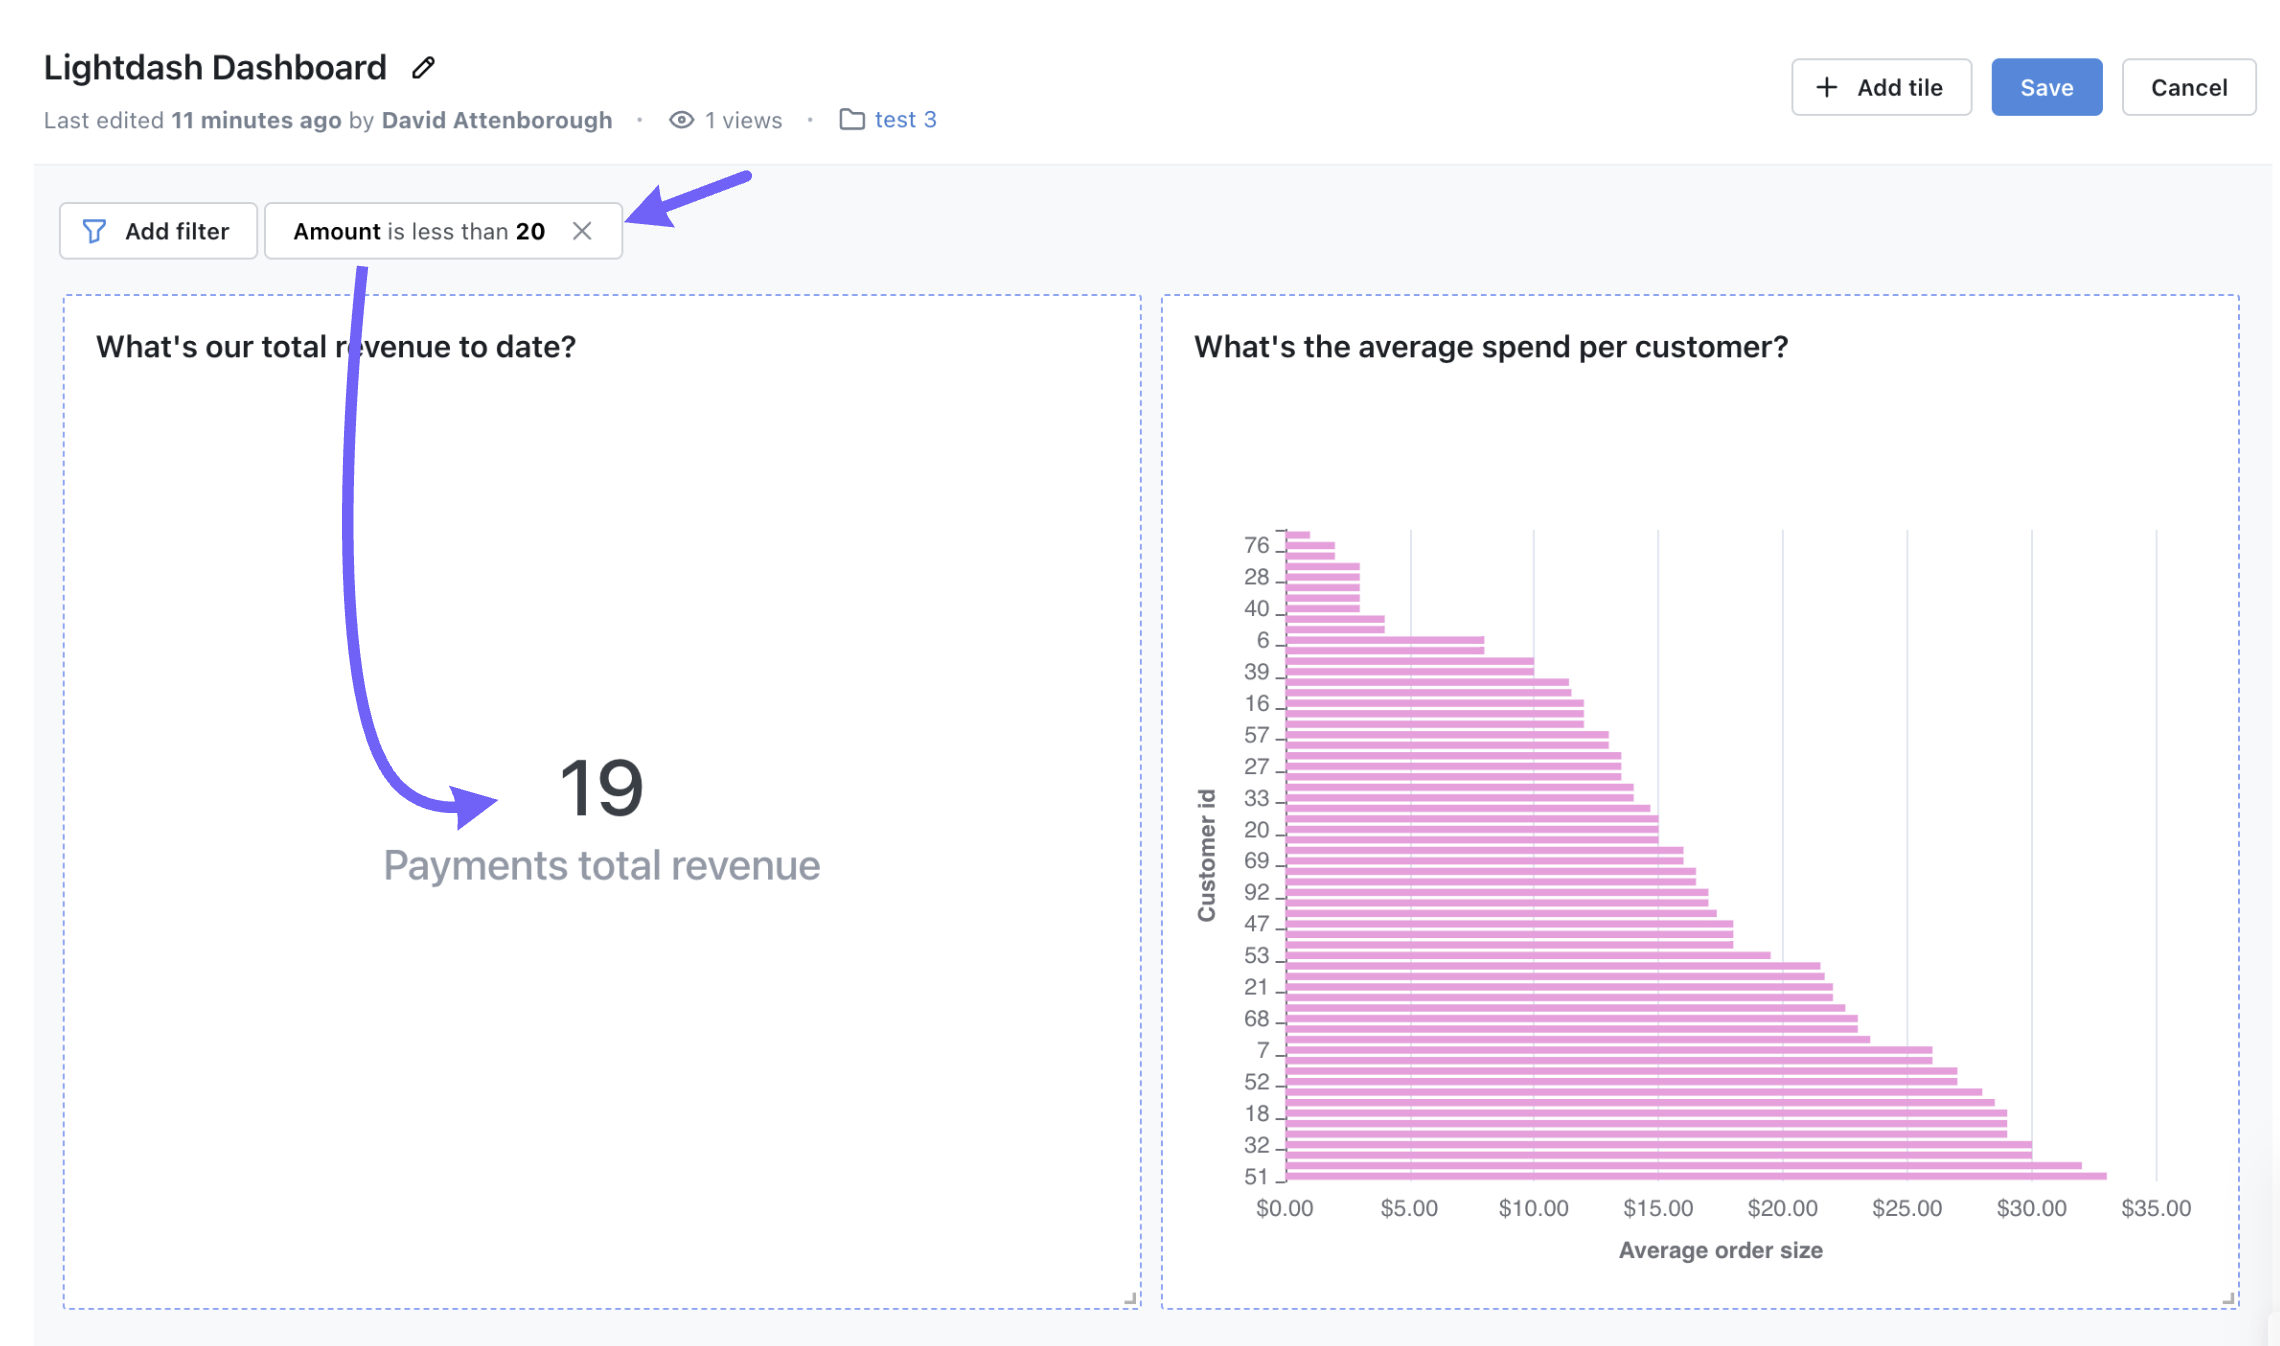The width and height of the screenshot is (2280, 1346).
Task: Grab resize handle of total revenue tile
Action: 1130,1298
